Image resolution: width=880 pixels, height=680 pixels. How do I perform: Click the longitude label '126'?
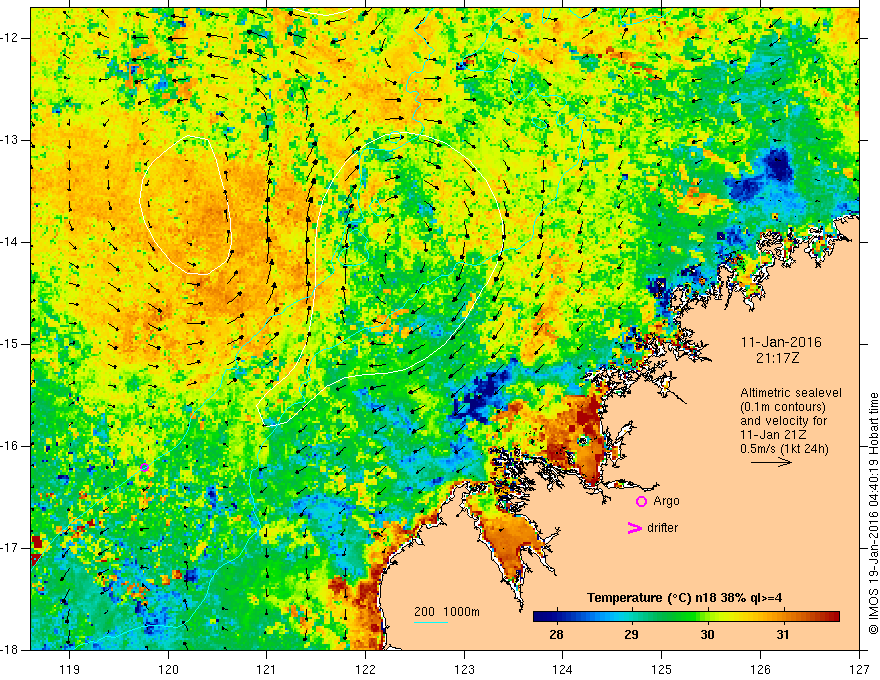[x=760, y=669]
